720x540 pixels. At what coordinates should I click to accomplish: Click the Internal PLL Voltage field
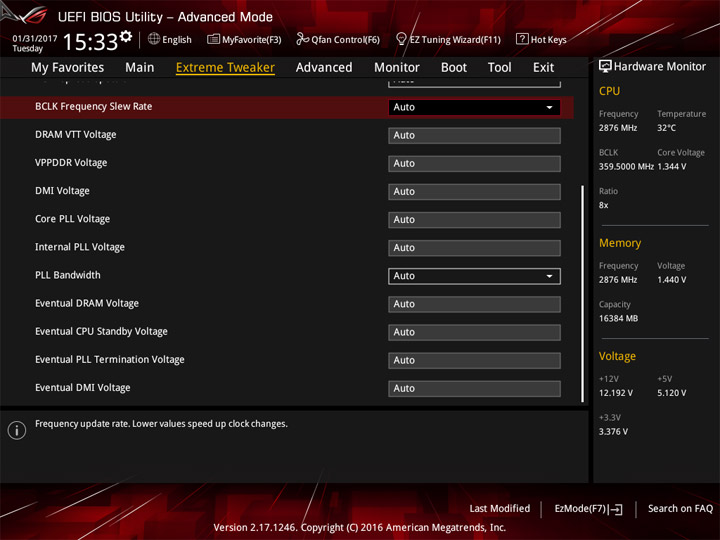tap(474, 248)
